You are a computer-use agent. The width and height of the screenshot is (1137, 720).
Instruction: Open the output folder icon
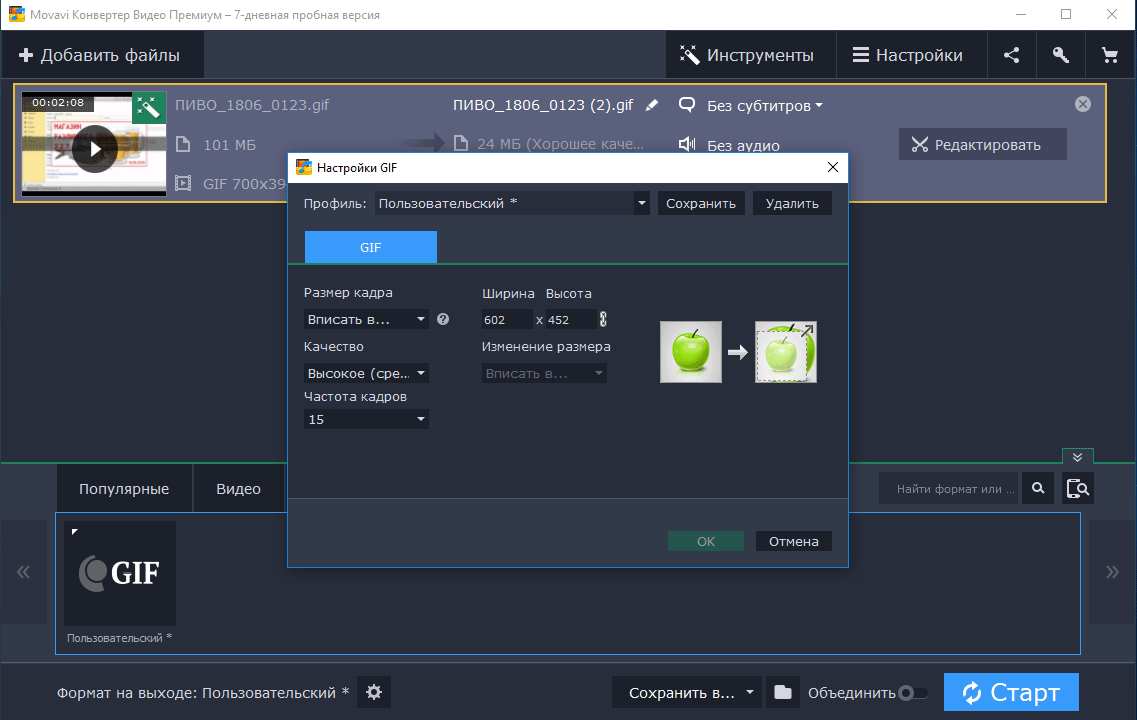[x=782, y=692]
